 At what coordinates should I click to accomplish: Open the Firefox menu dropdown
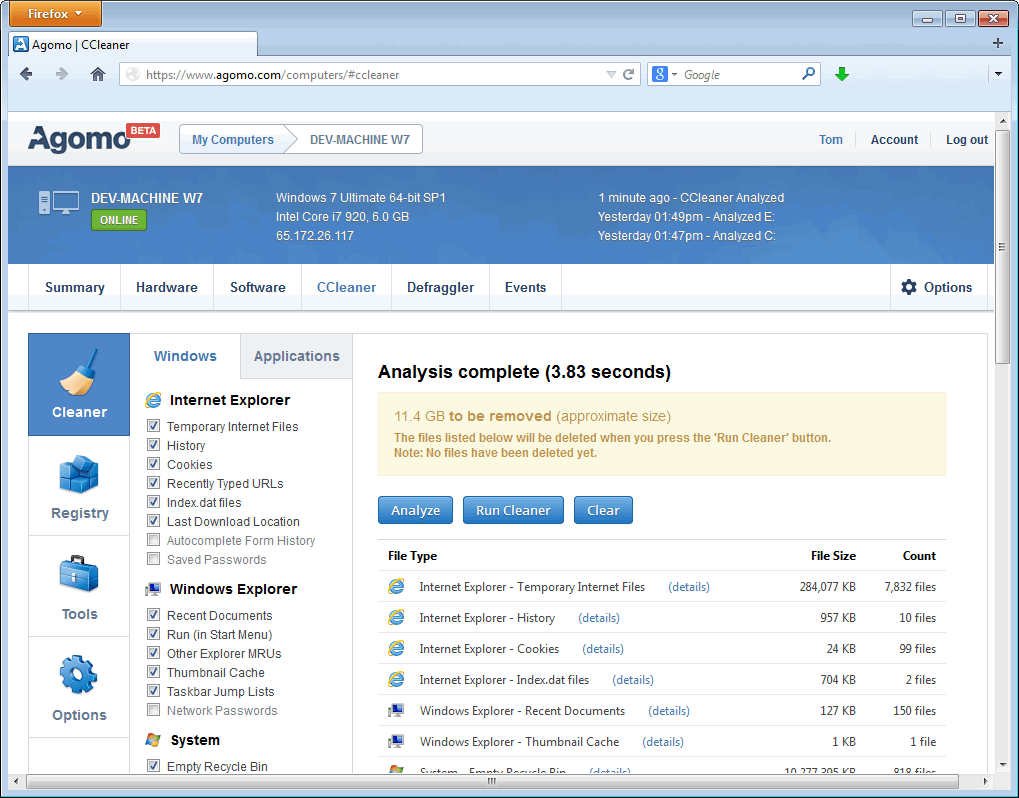coord(55,14)
